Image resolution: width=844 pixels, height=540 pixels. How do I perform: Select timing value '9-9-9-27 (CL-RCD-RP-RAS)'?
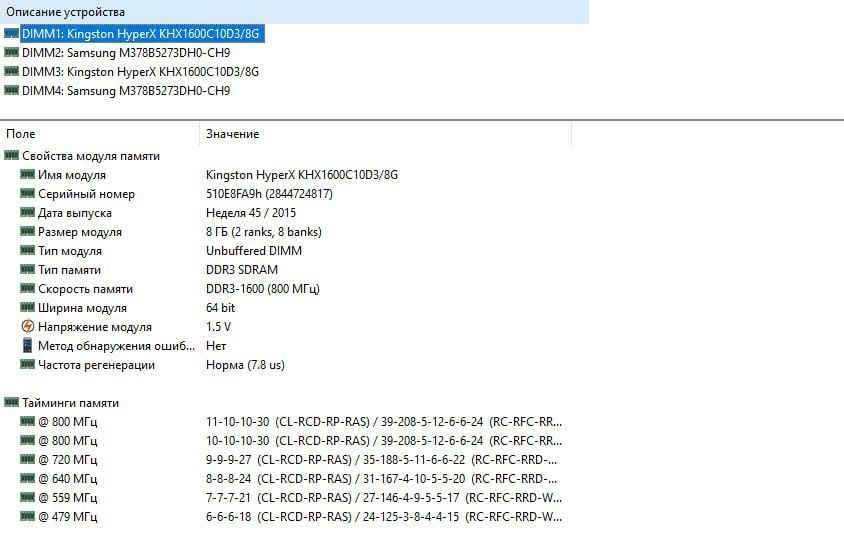(x=279, y=460)
